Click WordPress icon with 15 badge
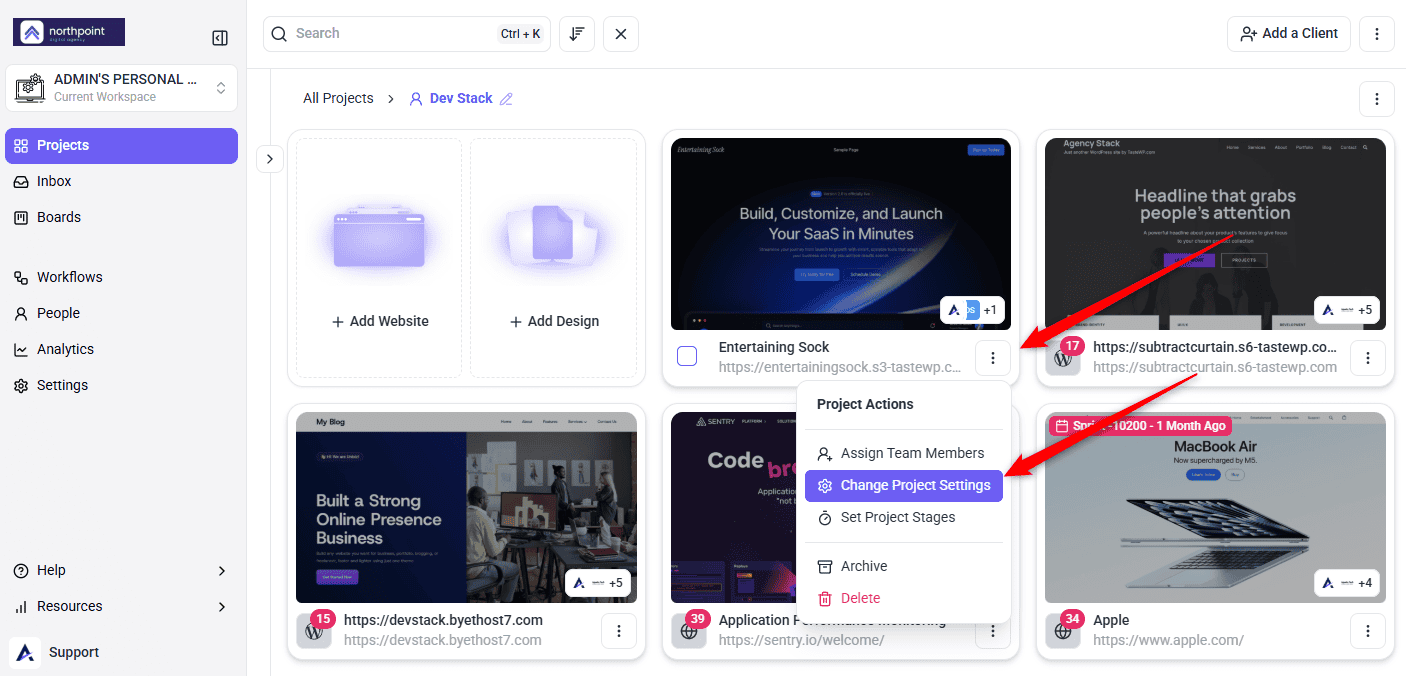Screen dimensions: 1406x676 [314, 631]
